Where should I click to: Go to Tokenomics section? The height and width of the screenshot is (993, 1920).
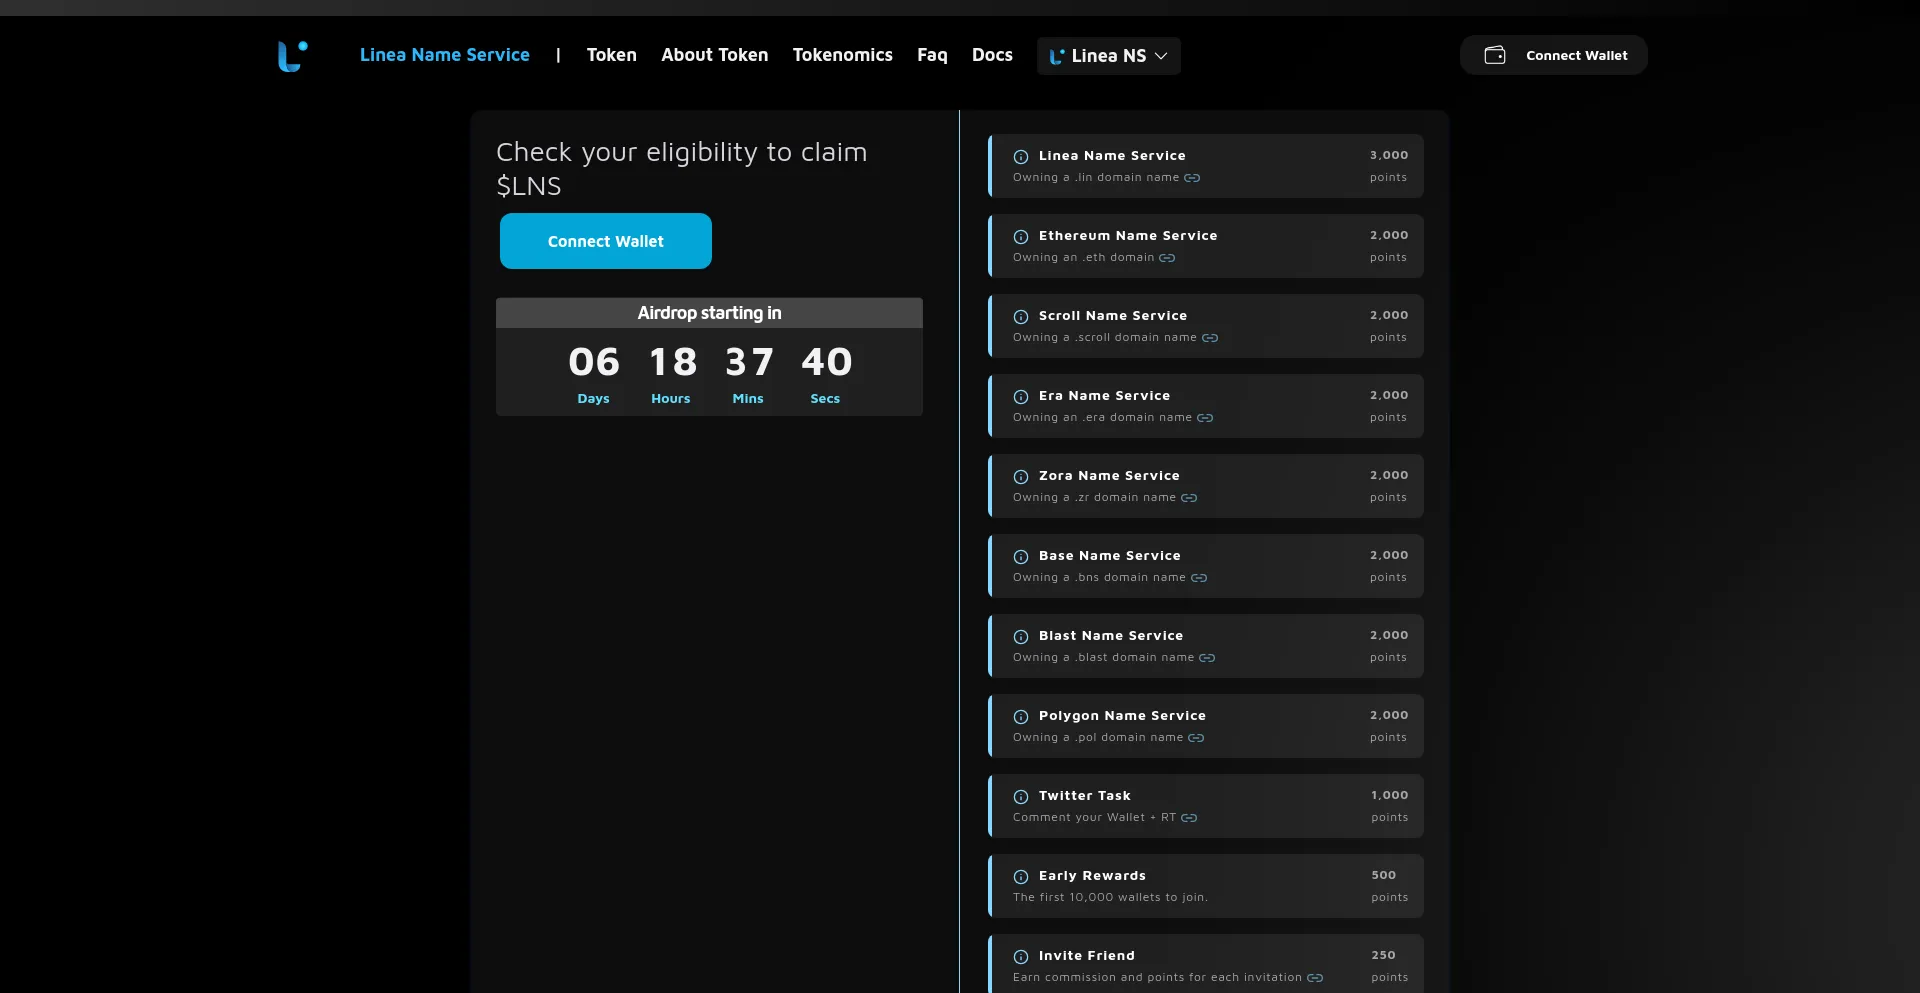[x=843, y=55]
